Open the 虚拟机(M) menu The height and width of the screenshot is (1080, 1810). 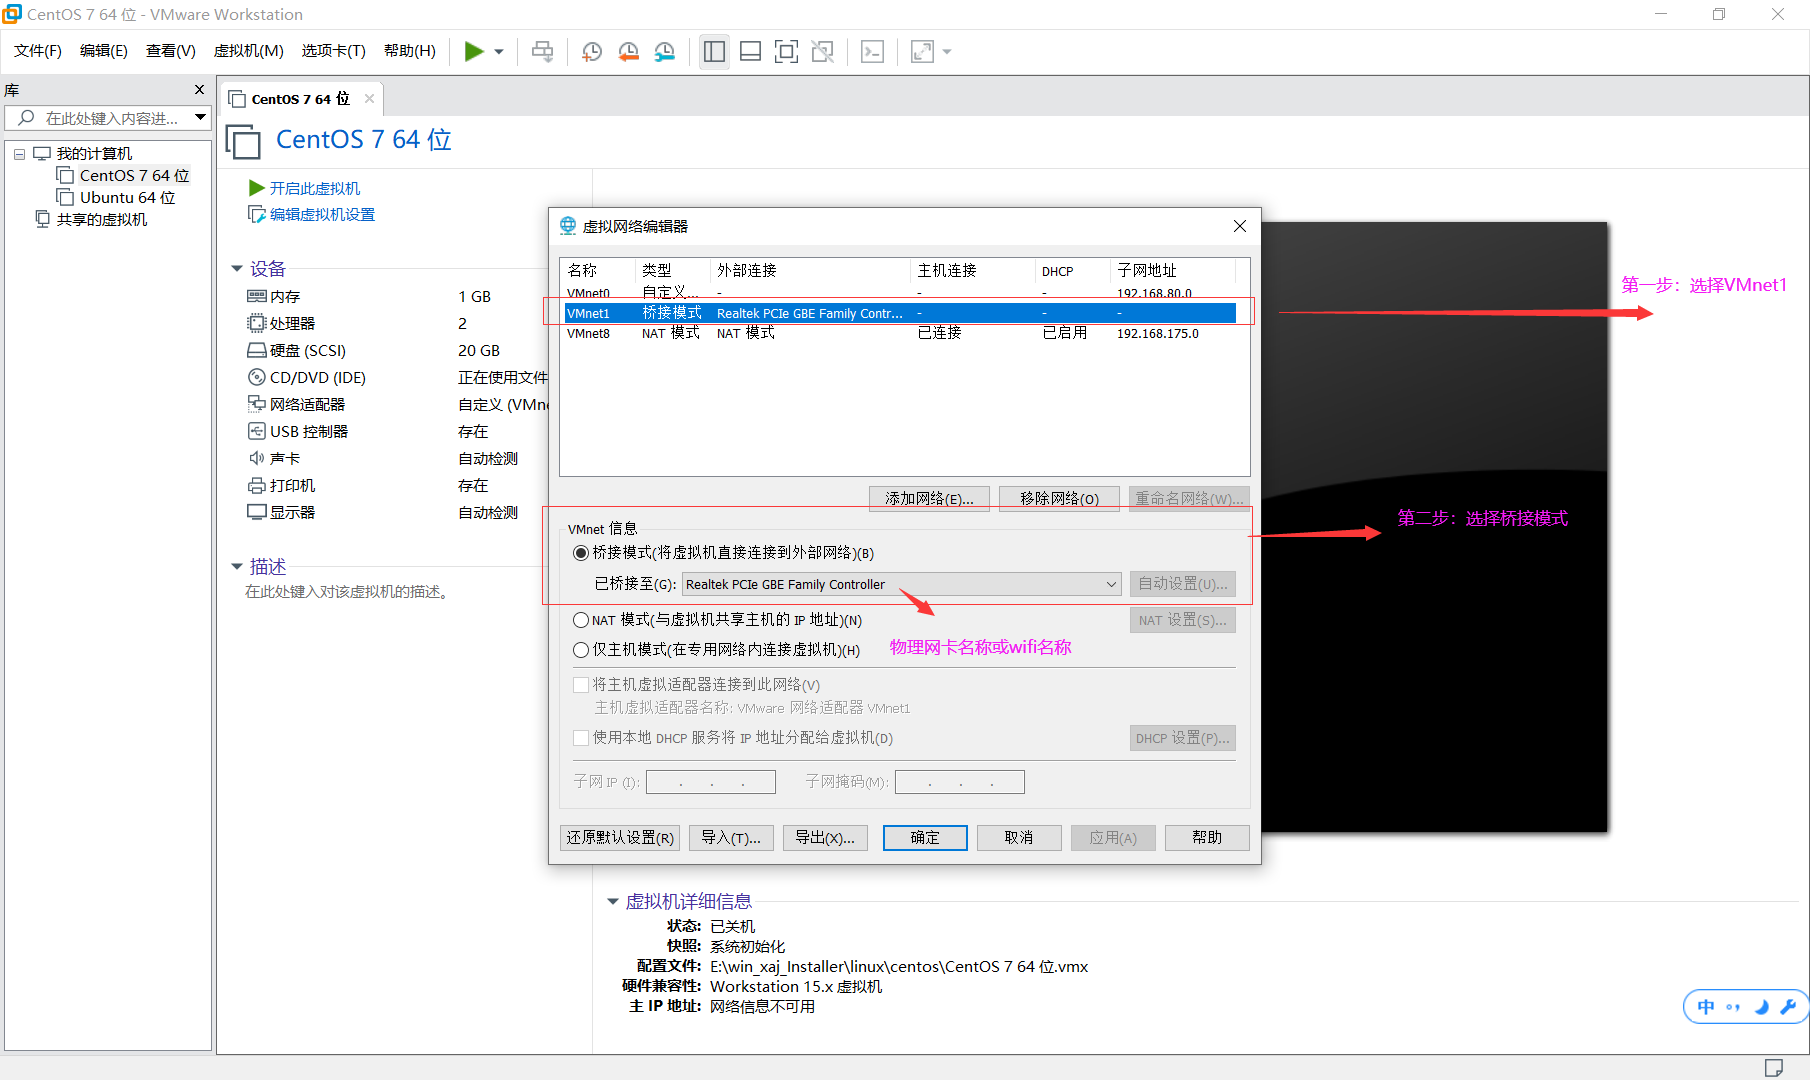pyautogui.click(x=249, y=51)
